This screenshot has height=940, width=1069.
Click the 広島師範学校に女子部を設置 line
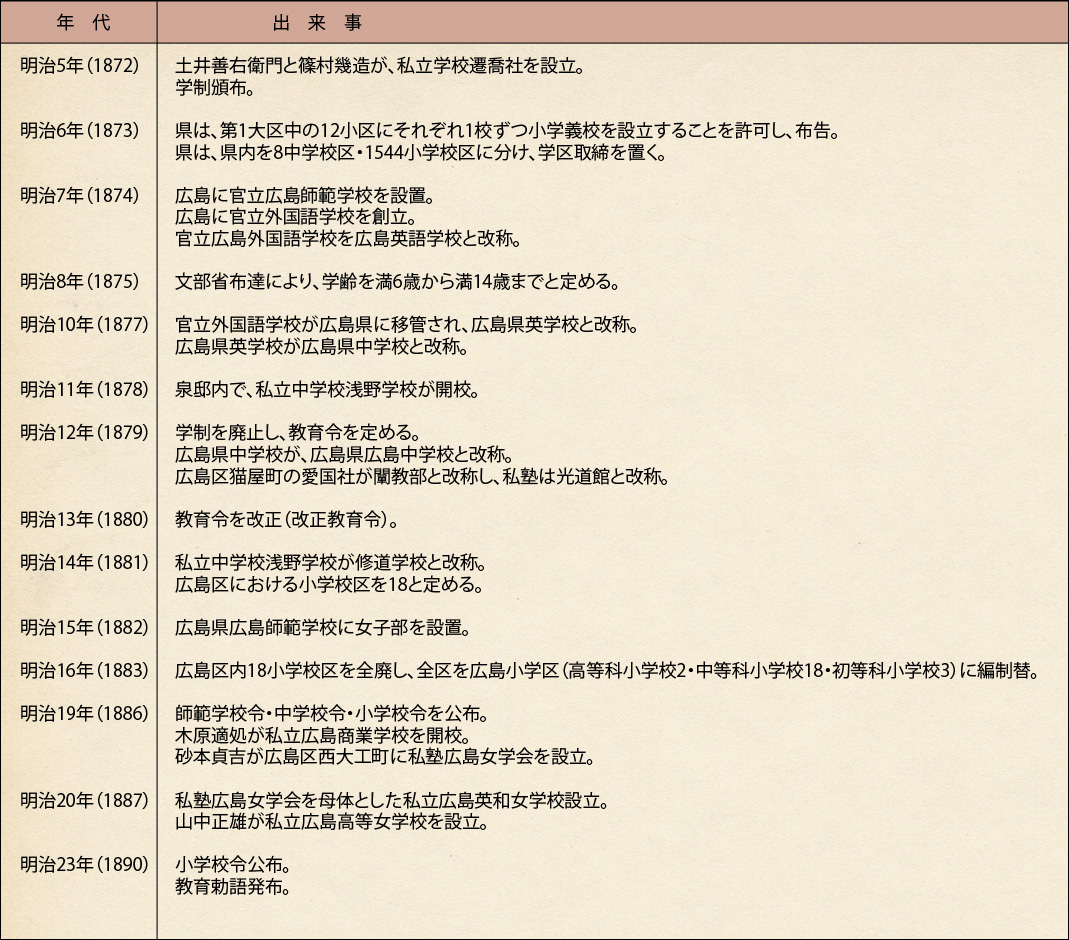(323, 628)
